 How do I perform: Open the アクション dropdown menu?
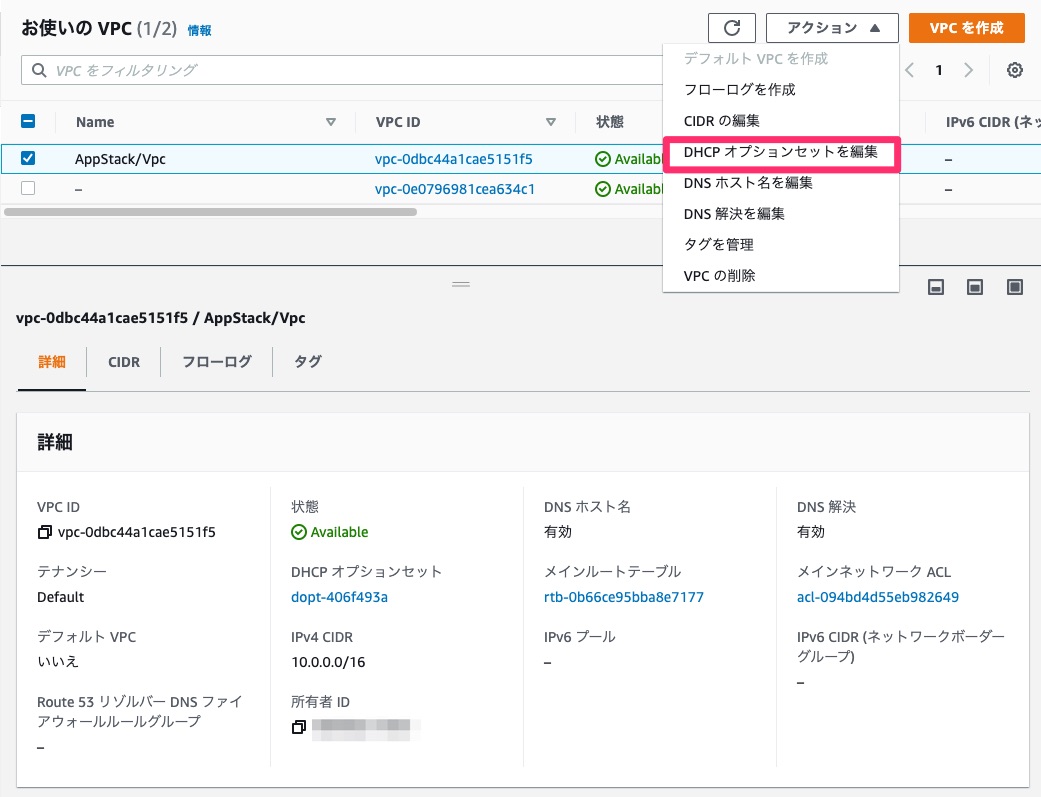pyautogui.click(x=831, y=27)
